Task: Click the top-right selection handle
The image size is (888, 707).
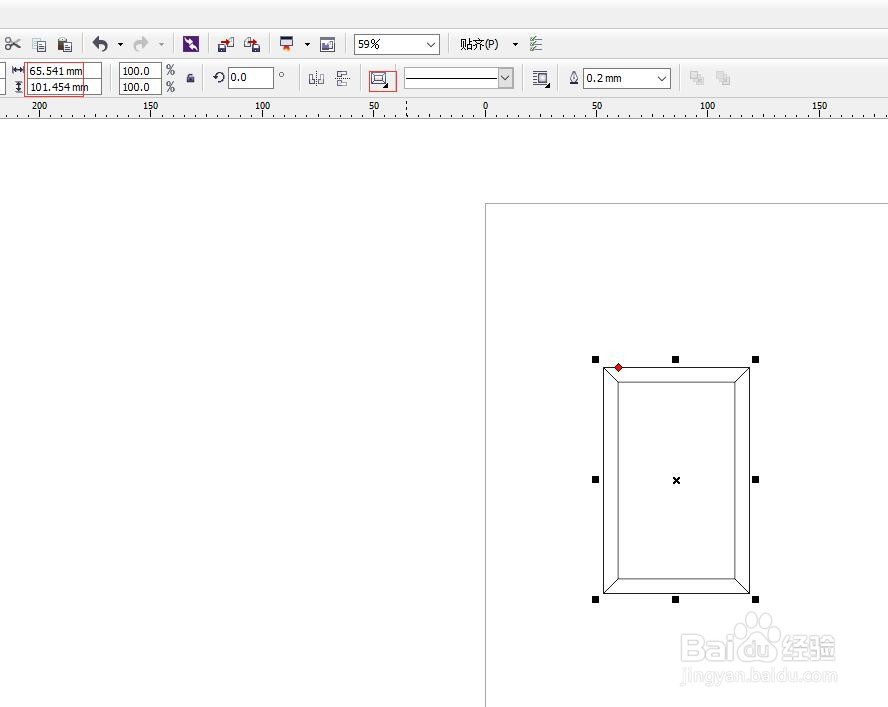Action: tap(755, 360)
